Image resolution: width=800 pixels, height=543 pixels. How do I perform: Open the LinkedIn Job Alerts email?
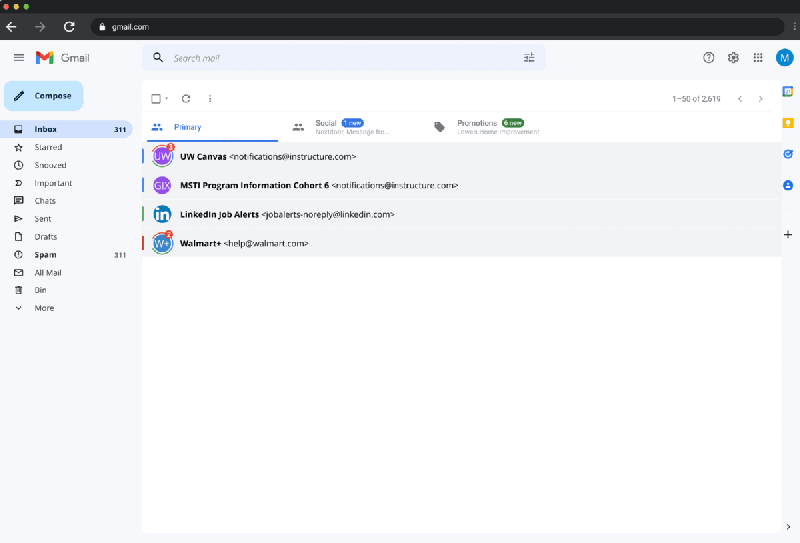coord(462,214)
